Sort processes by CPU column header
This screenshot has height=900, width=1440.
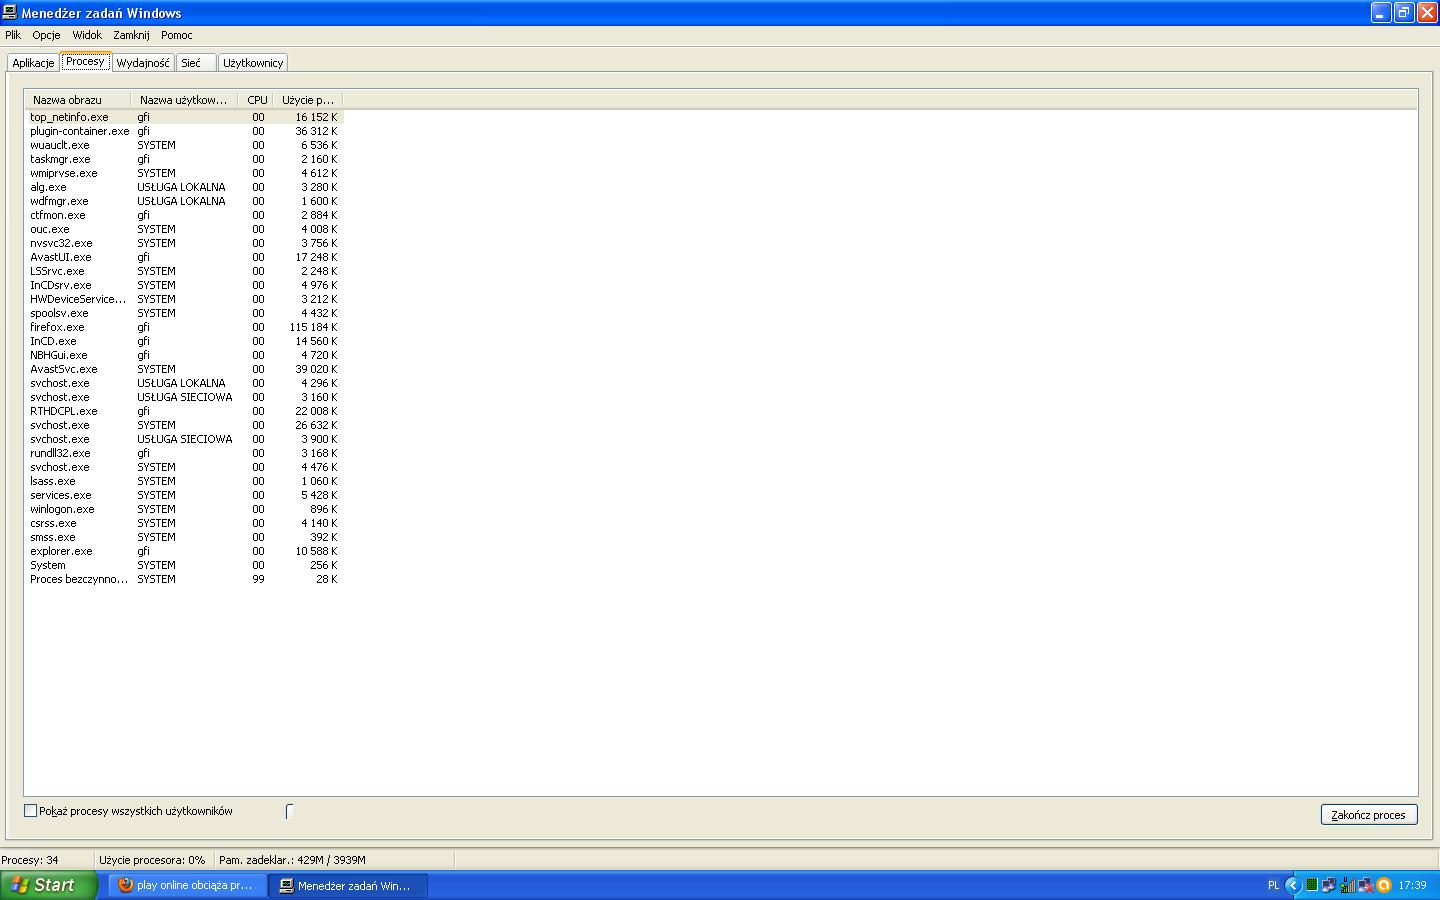(257, 100)
